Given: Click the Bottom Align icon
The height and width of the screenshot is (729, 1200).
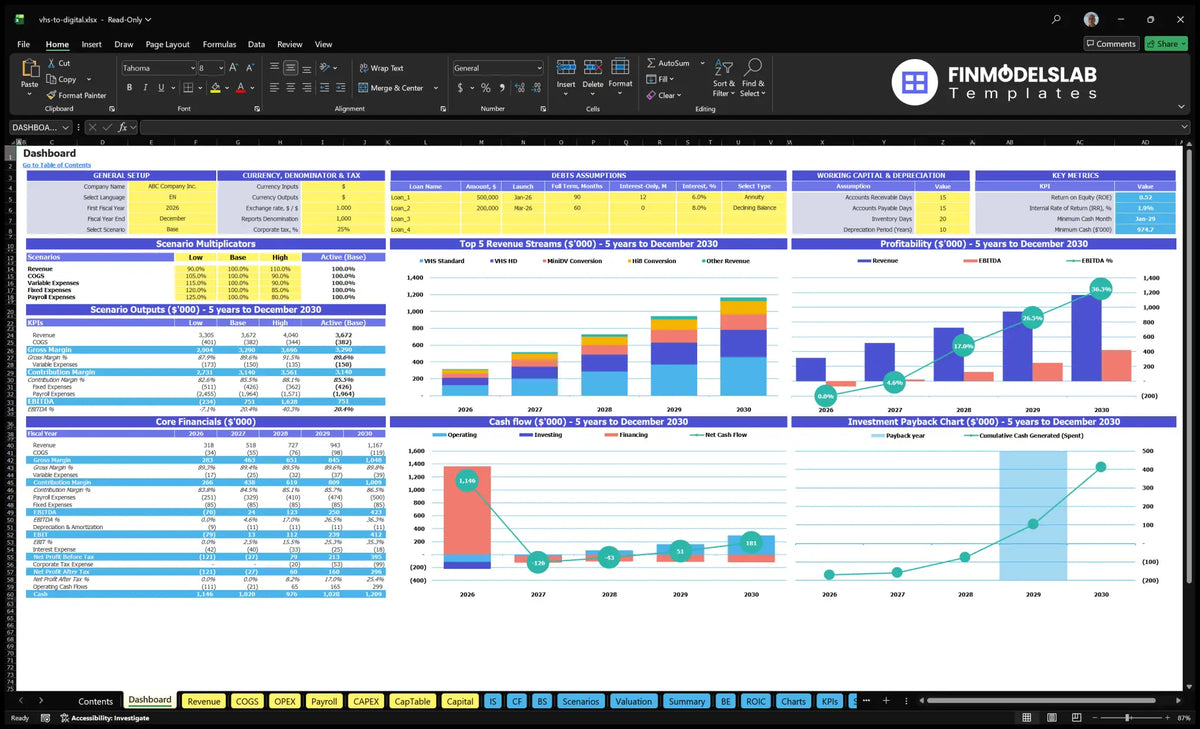Looking at the screenshot, I should (x=307, y=68).
